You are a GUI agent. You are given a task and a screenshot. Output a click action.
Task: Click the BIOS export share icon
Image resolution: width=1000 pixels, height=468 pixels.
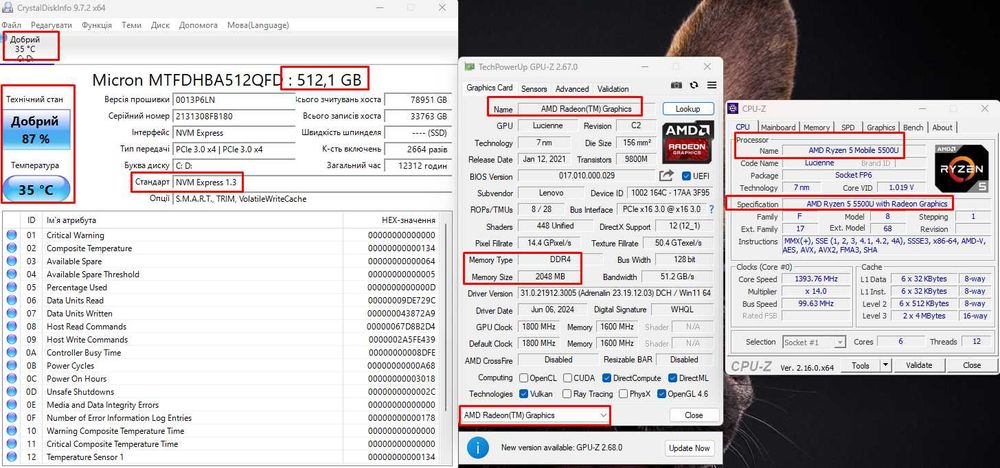pyautogui.click(x=666, y=175)
